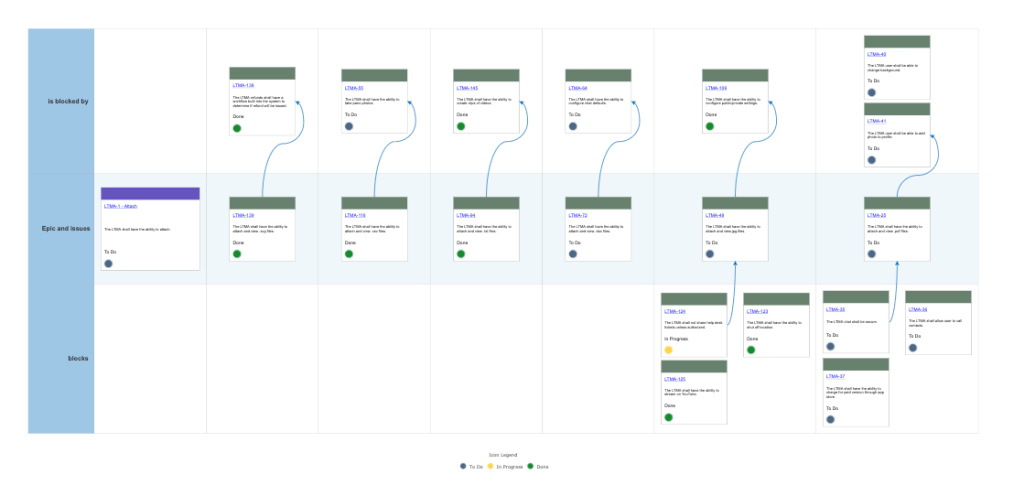Click the To Do status icon on LTMA-55

[x=349, y=127]
